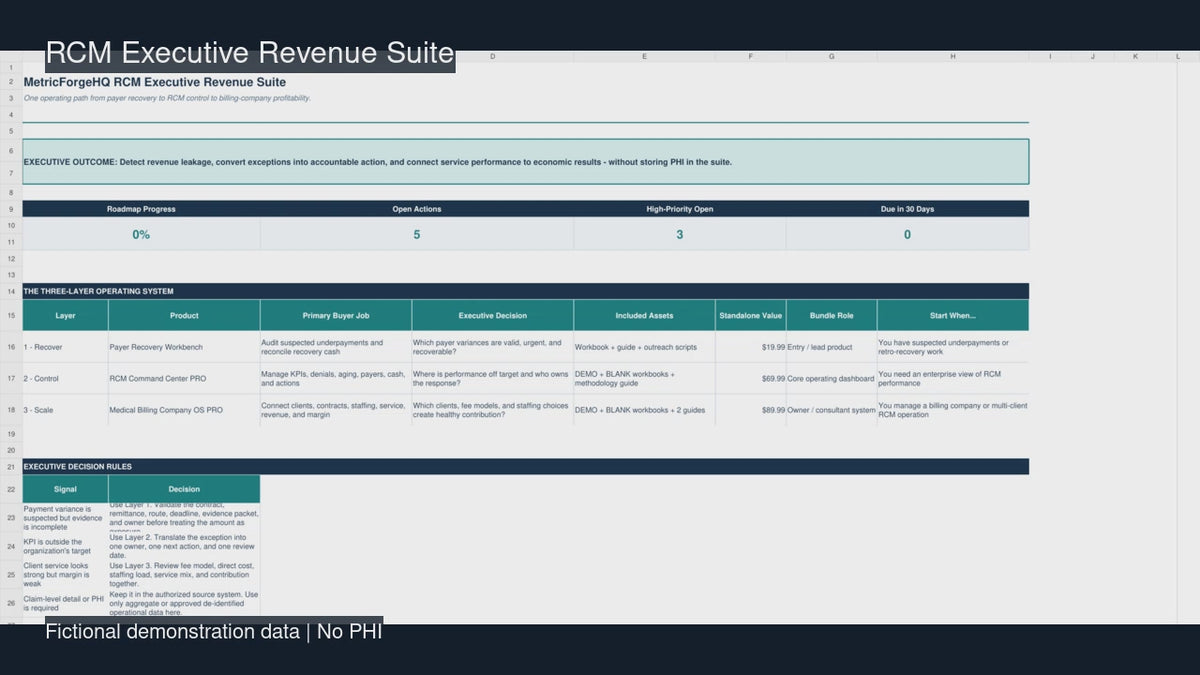Click the 'Executive Decision' header cell
The image size is (1200, 675).
click(x=492, y=315)
